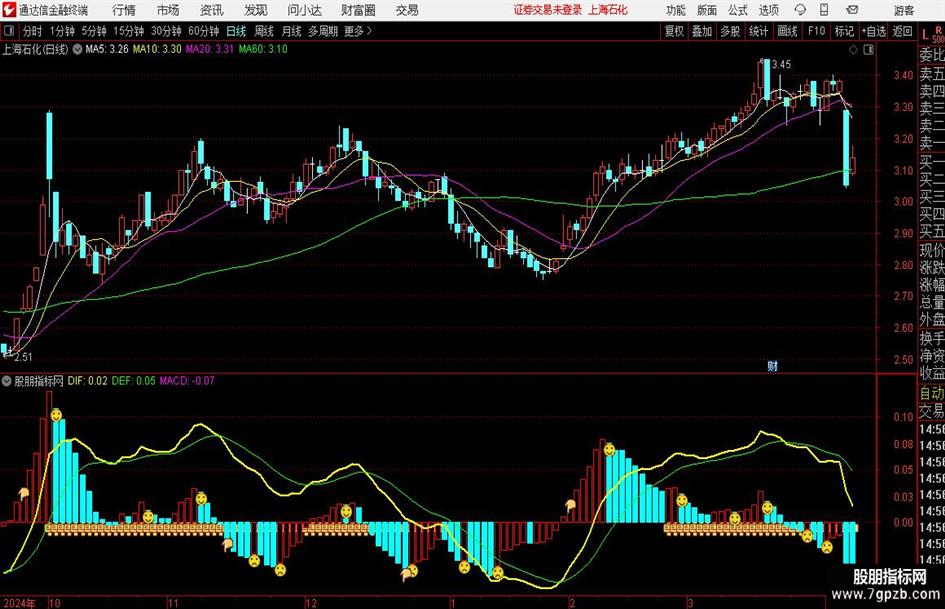
Task: Click the 委比 row in quote panel
Action: pos(932,55)
